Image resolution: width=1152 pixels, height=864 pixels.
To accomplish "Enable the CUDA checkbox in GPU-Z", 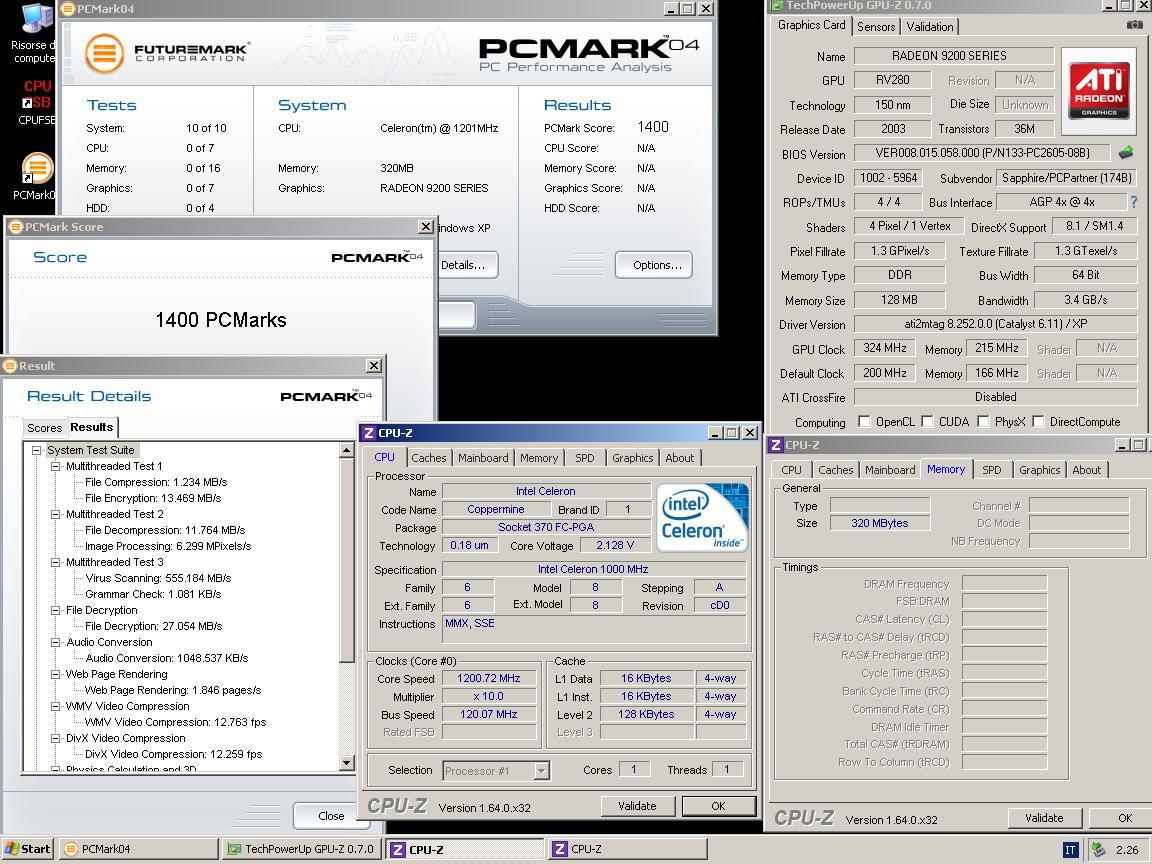I will (928, 422).
